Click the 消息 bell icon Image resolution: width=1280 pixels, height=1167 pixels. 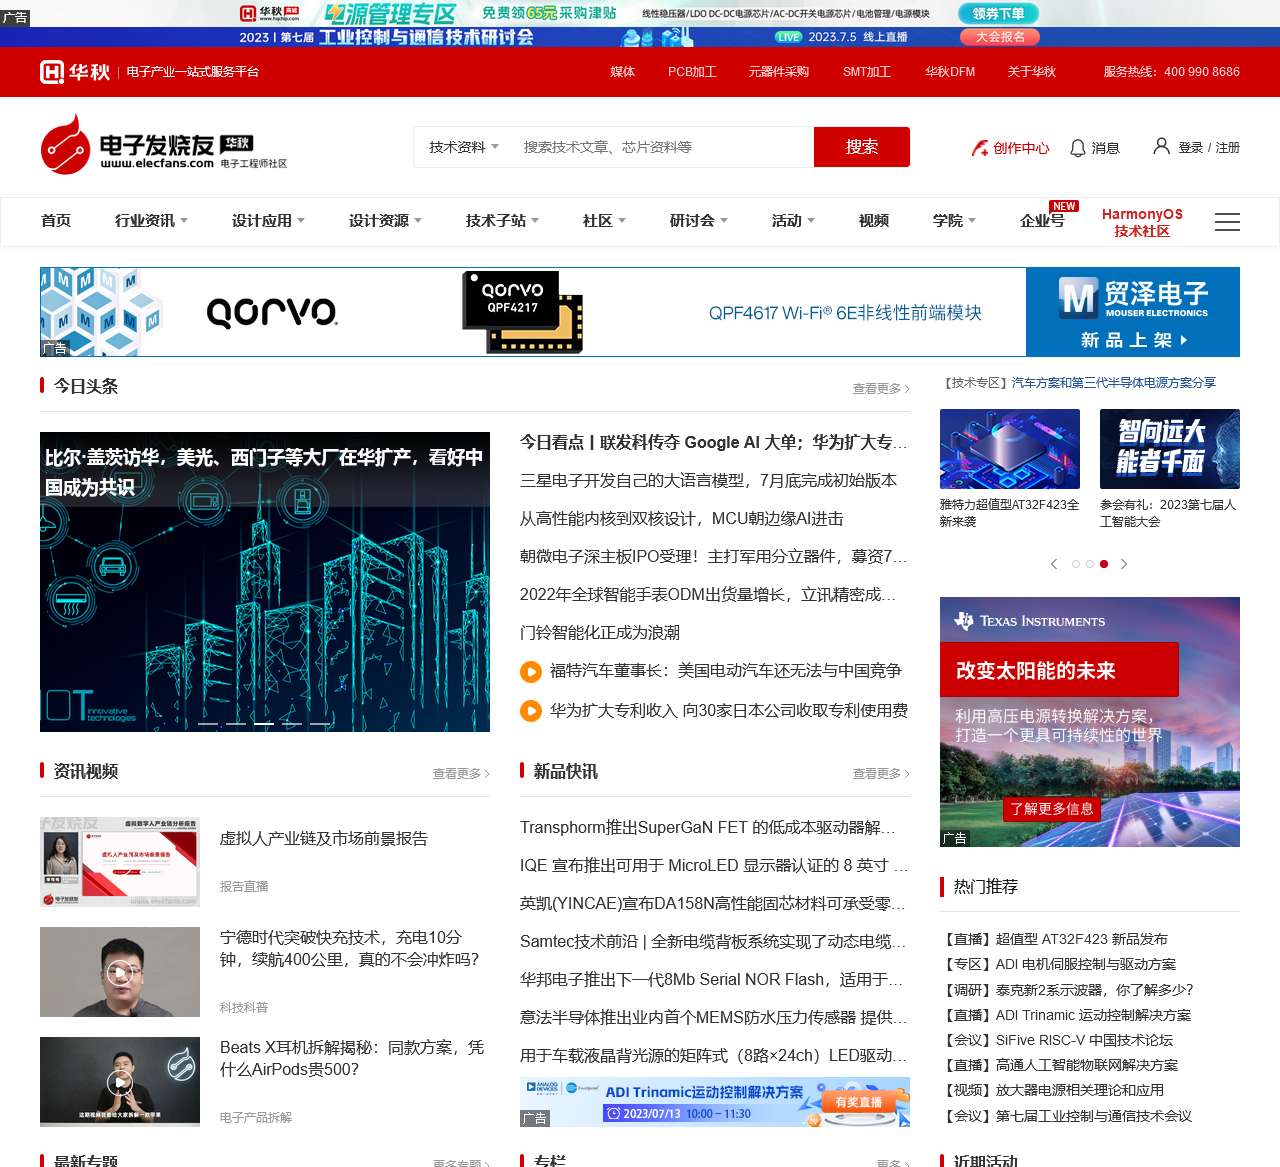tap(1078, 148)
